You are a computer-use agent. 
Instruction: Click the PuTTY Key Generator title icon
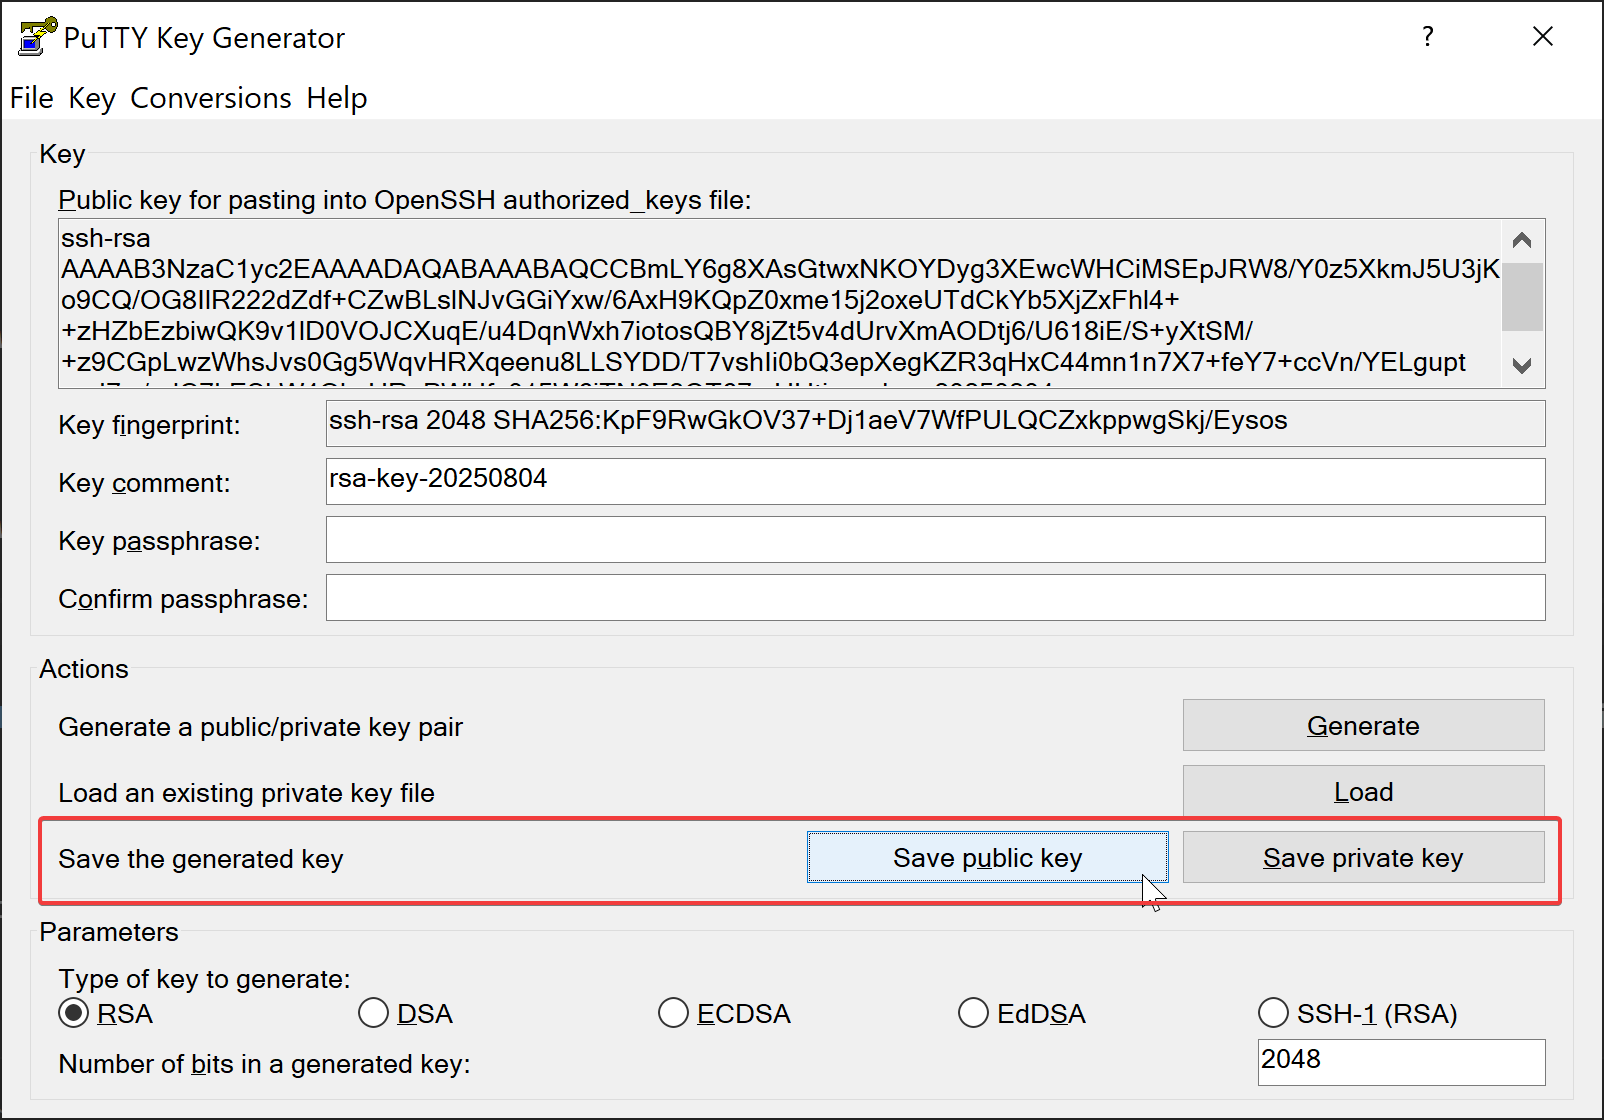coord(37,37)
